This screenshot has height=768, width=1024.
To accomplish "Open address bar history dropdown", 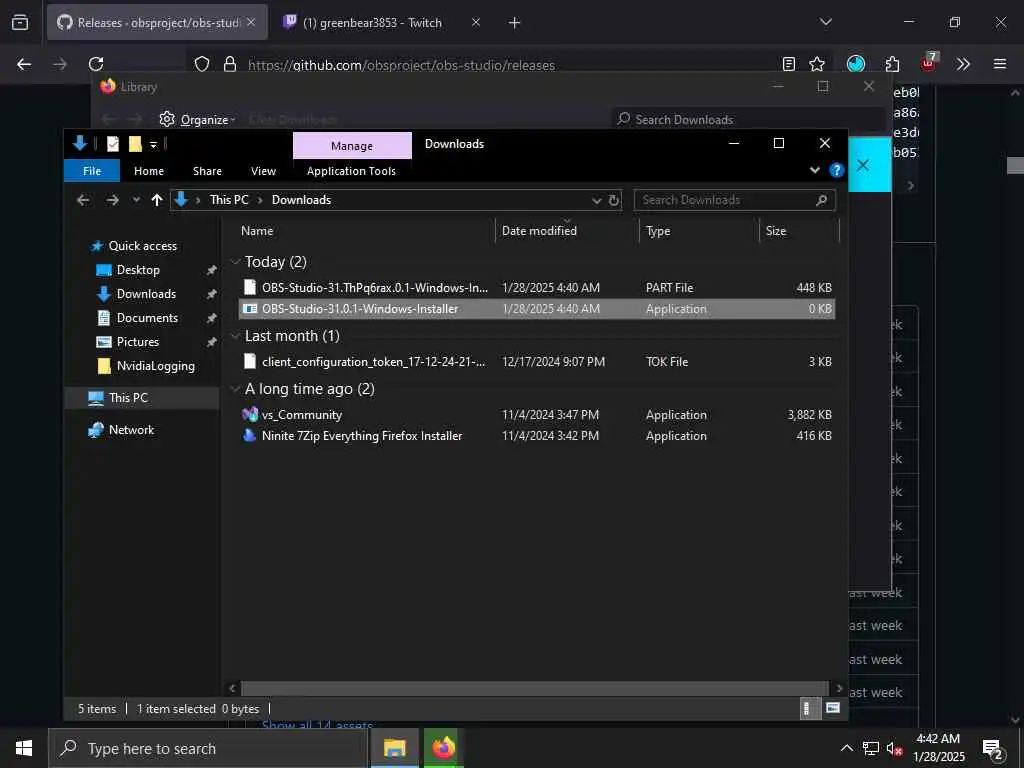I will pos(596,200).
